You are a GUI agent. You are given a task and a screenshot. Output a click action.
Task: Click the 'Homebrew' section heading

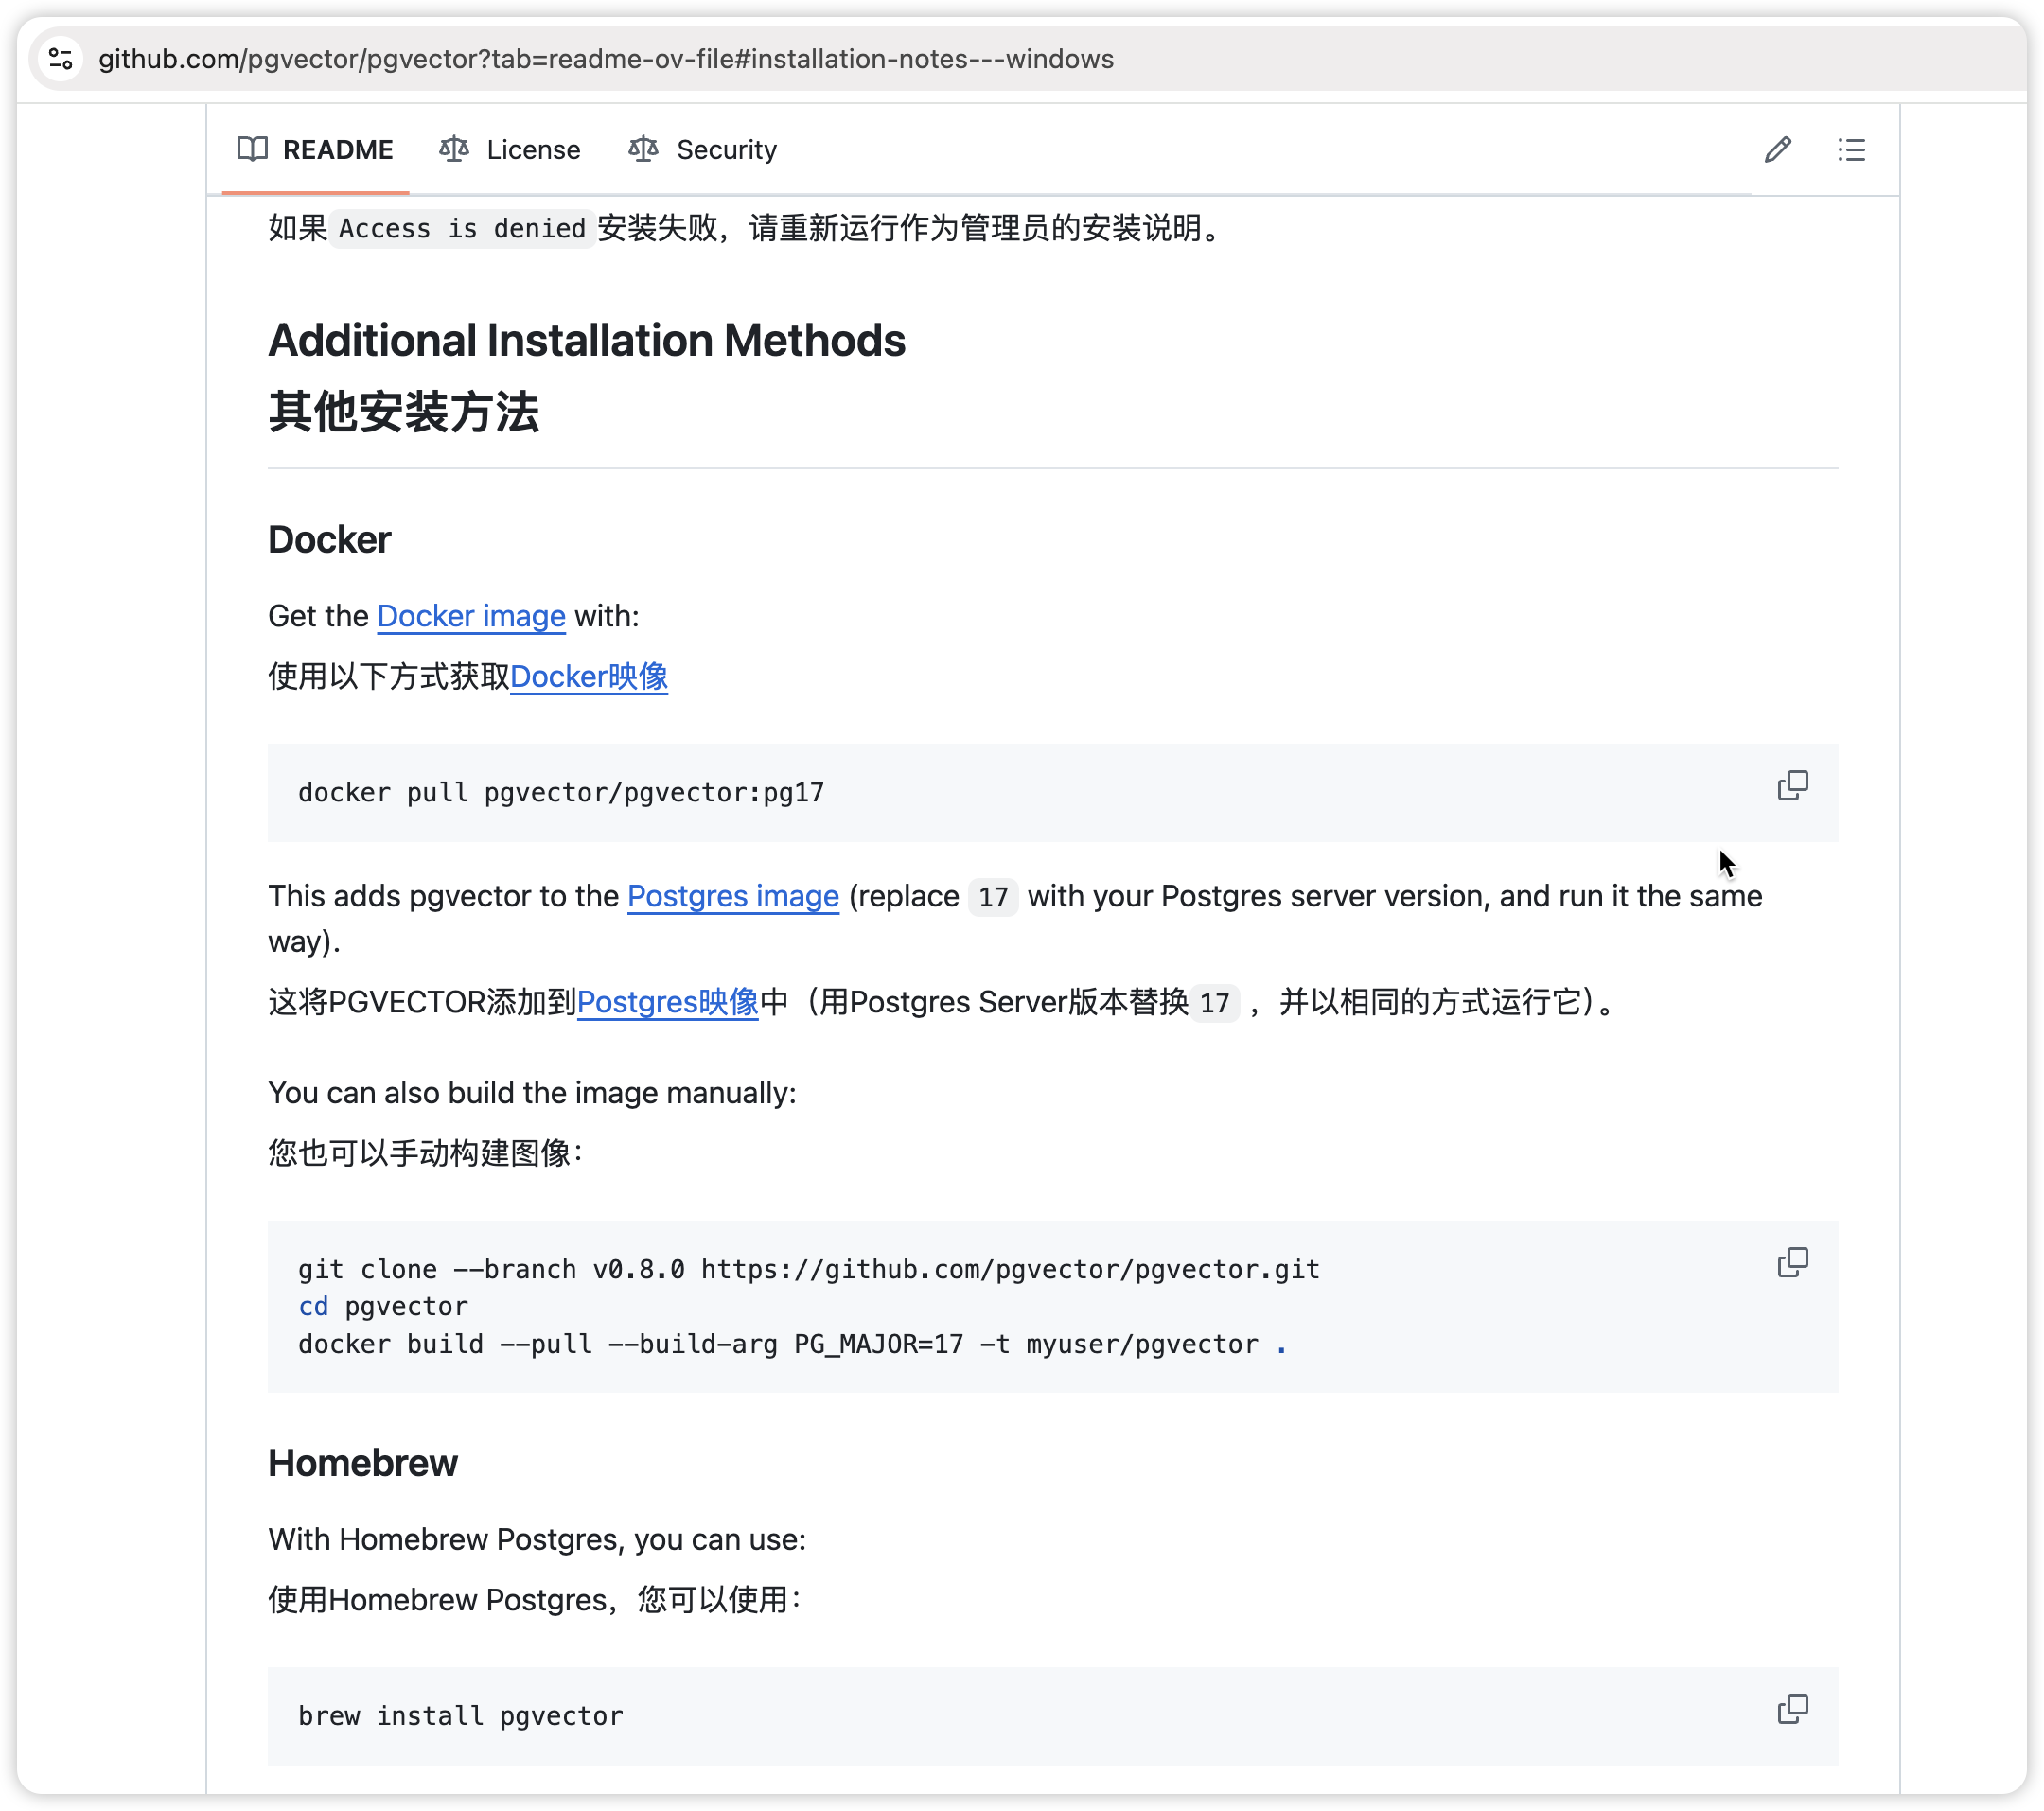pyautogui.click(x=363, y=1464)
